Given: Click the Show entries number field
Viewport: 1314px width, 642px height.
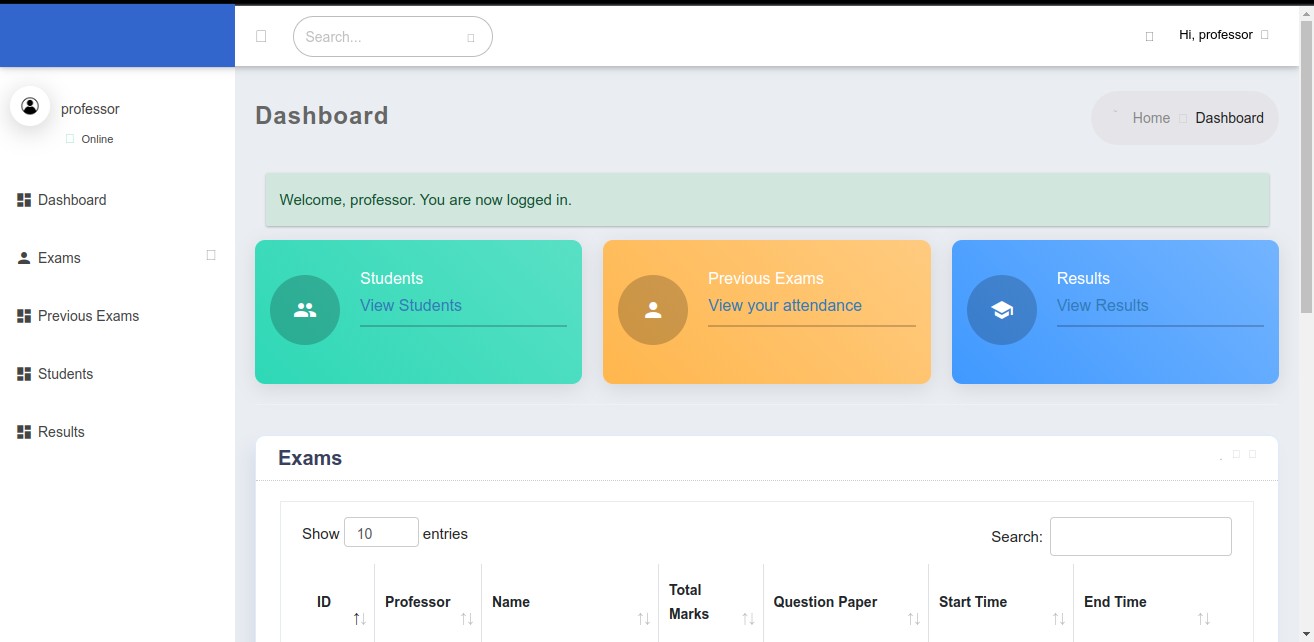Looking at the screenshot, I should (x=381, y=533).
